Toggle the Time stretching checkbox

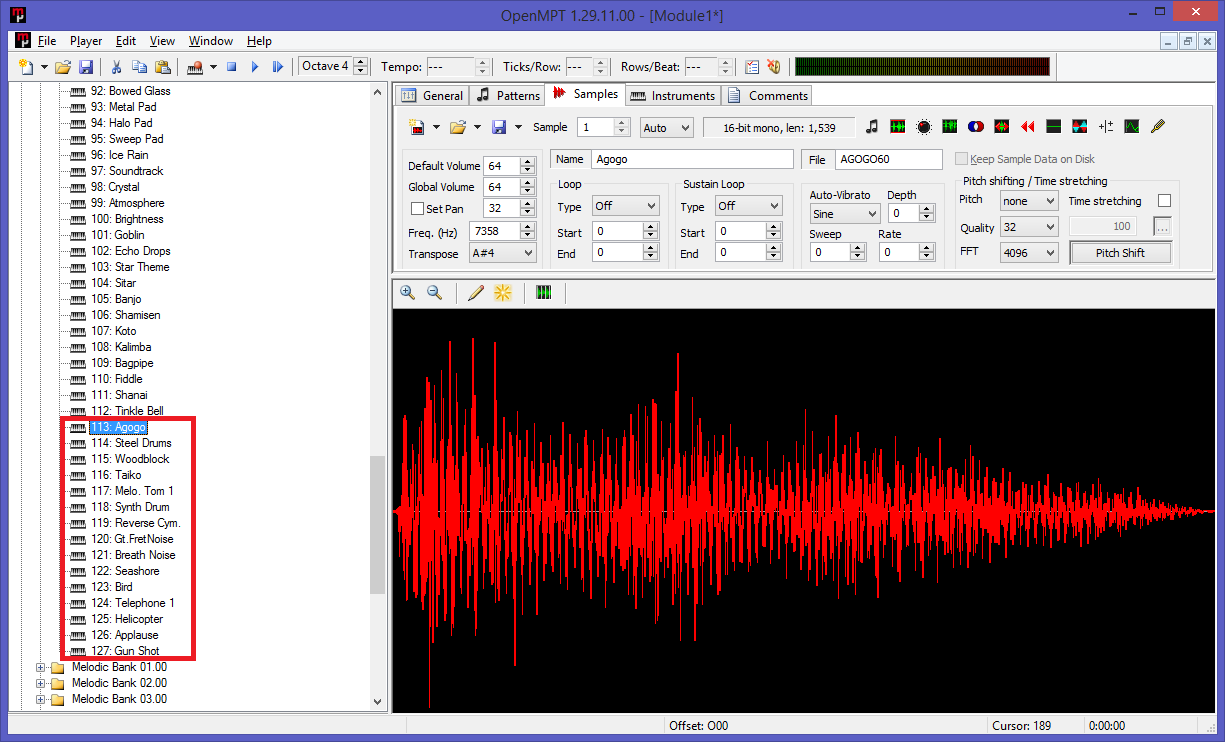pyautogui.click(x=1163, y=201)
